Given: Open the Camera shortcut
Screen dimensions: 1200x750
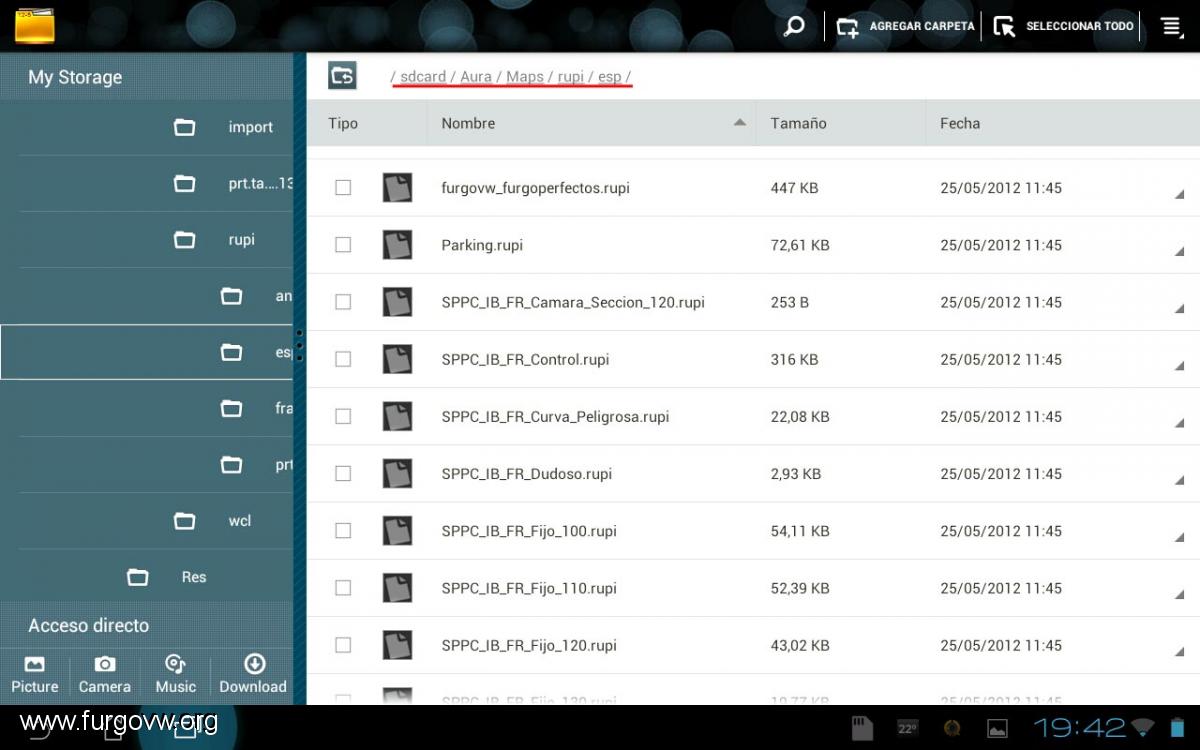Looking at the screenshot, I should pos(105,674).
